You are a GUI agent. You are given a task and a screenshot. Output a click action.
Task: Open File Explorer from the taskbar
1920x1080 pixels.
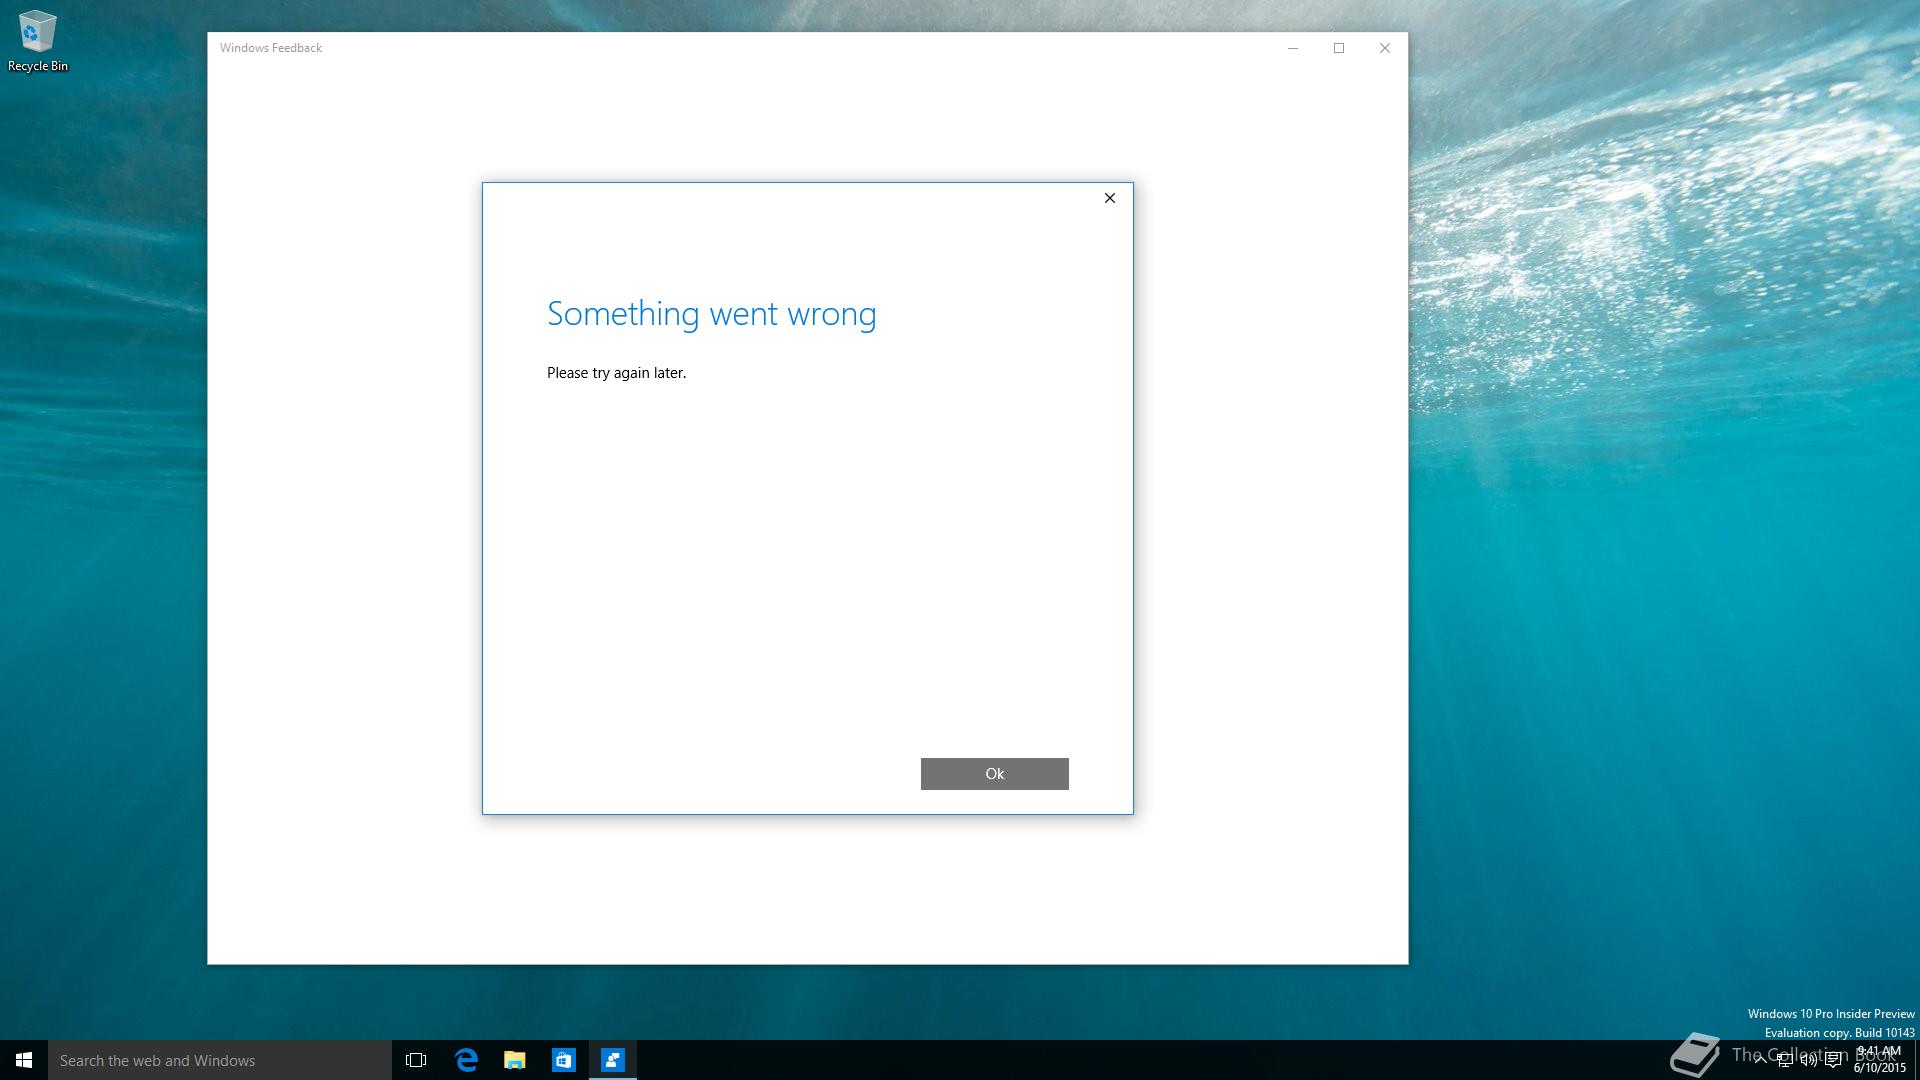515,1060
